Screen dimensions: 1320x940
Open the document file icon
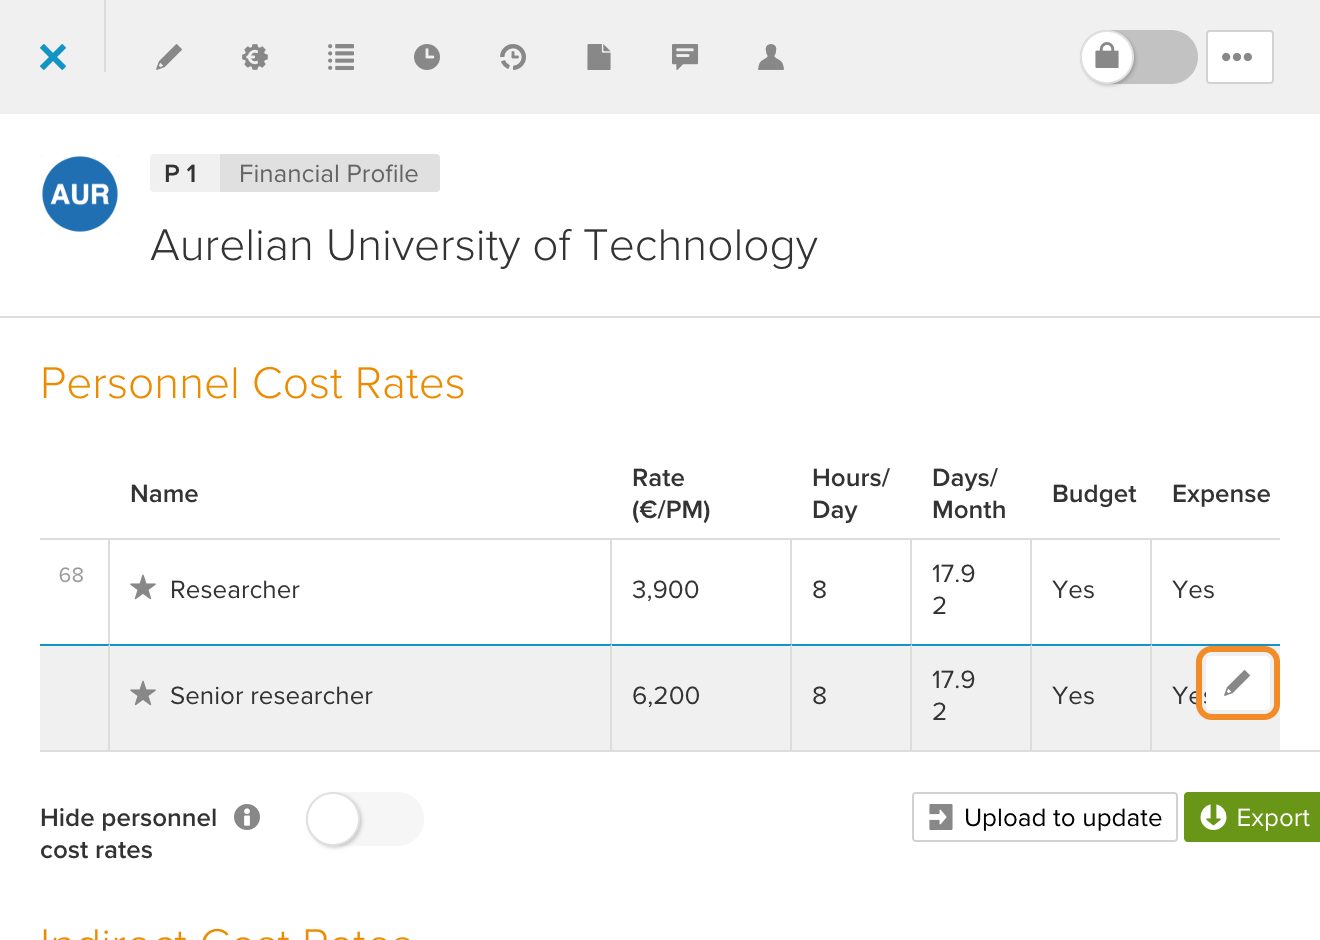599,57
